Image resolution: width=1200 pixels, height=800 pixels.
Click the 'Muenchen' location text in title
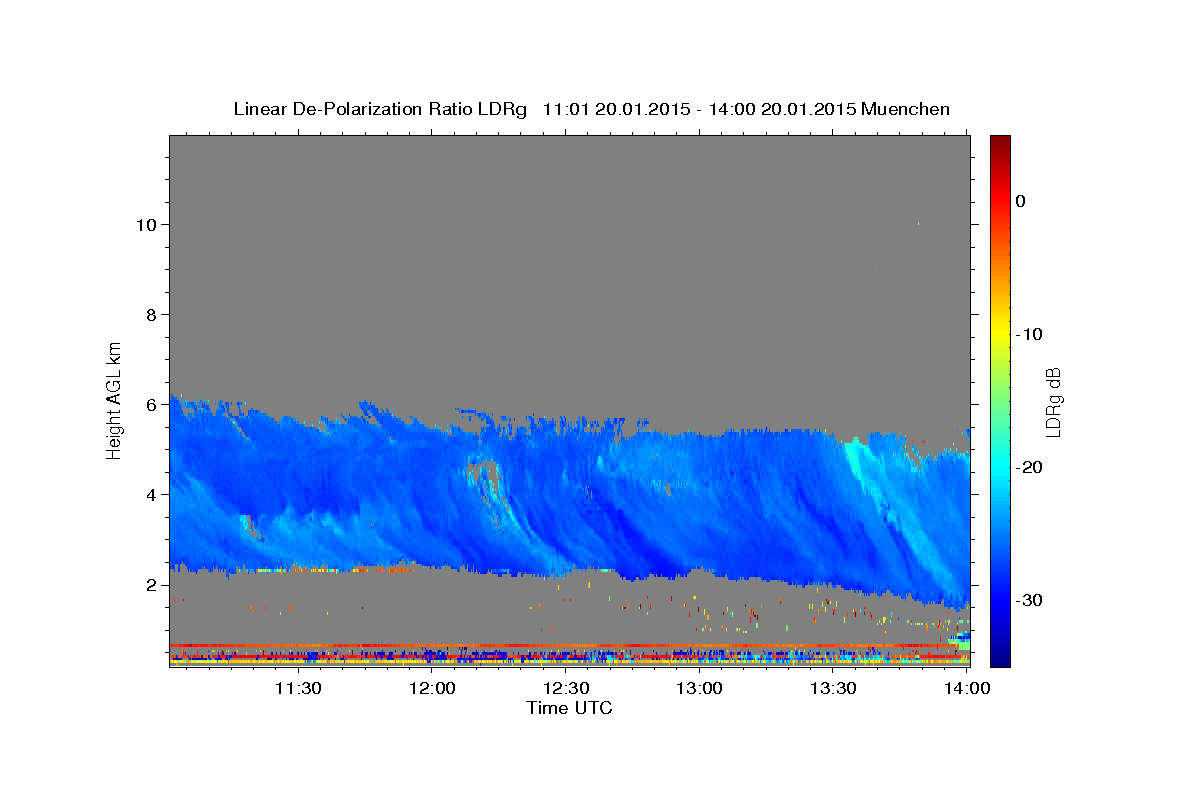tap(906, 109)
